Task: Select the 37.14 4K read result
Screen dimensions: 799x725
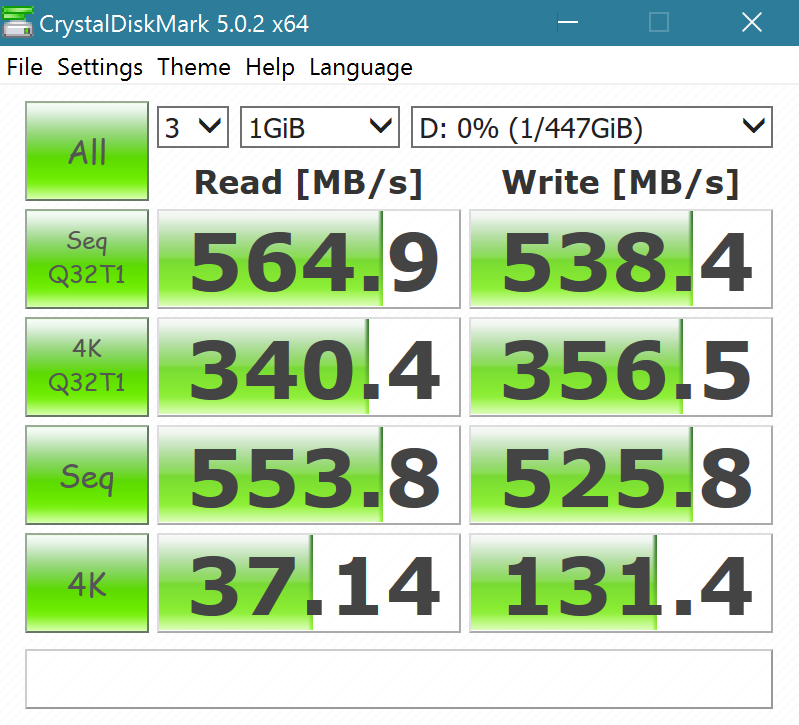Action: tap(309, 583)
